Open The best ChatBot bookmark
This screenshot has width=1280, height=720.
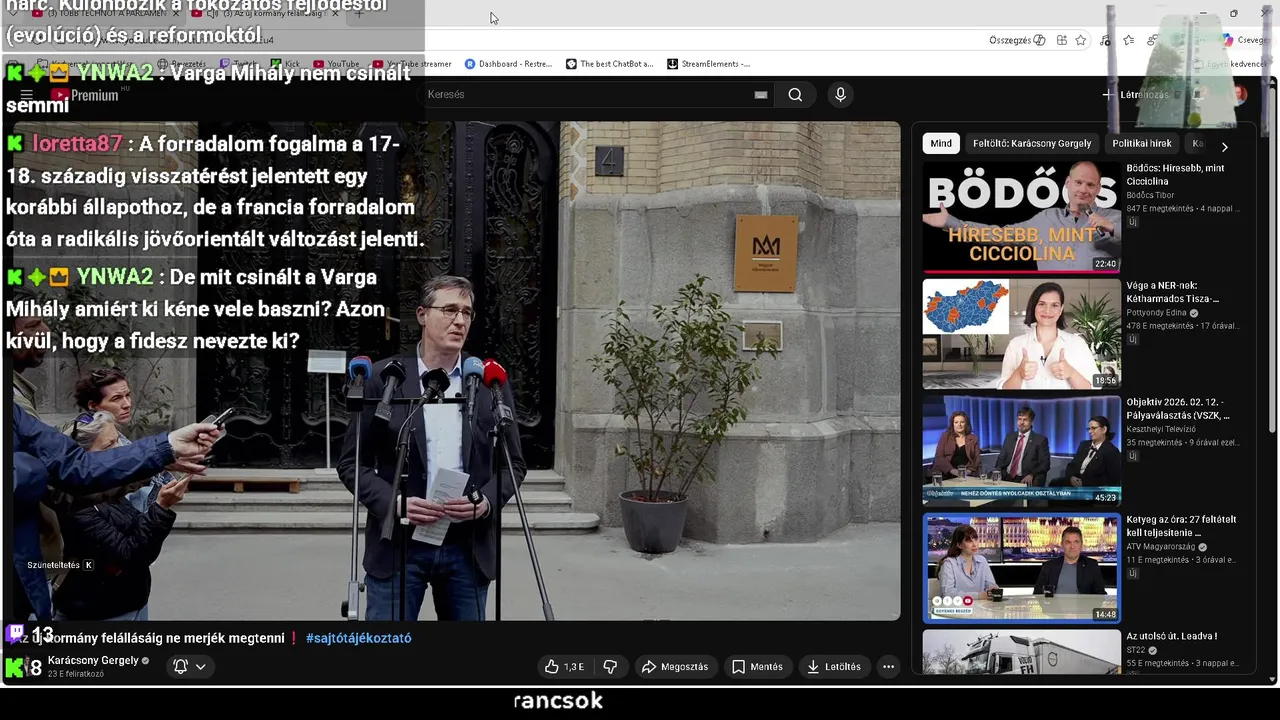[609, 64]
